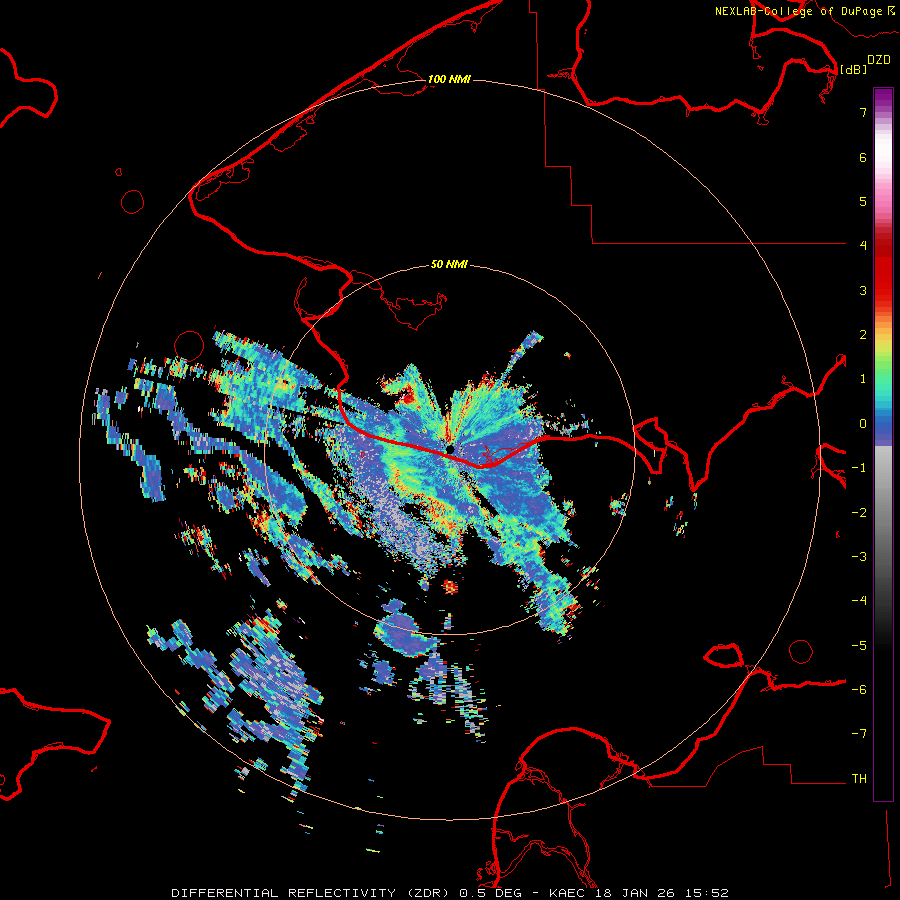Click the -6 value on the color scale

coord(859,690)
